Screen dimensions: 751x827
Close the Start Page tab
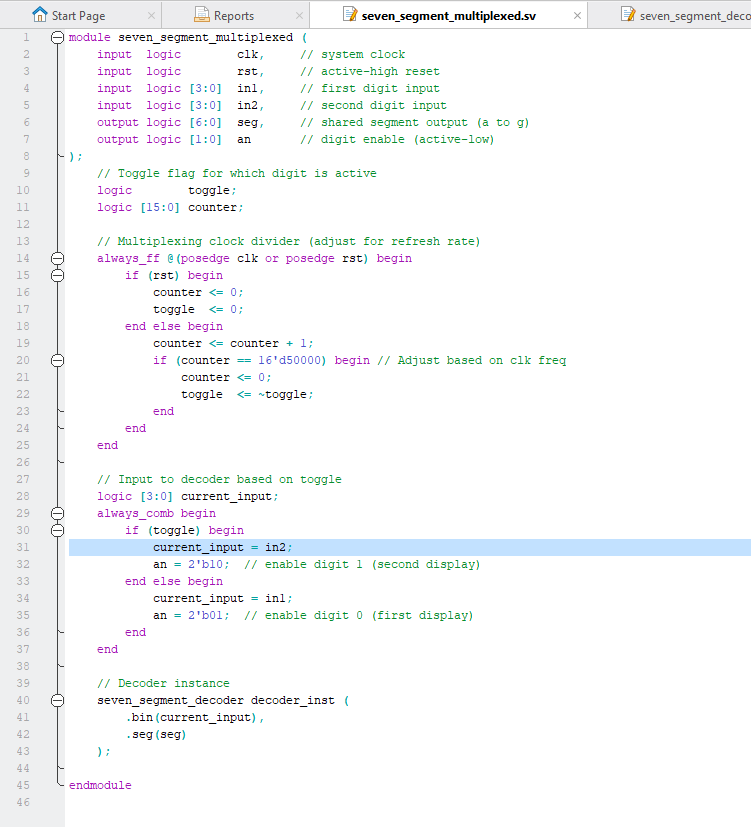pyautogui.click(x=151, y=16)
